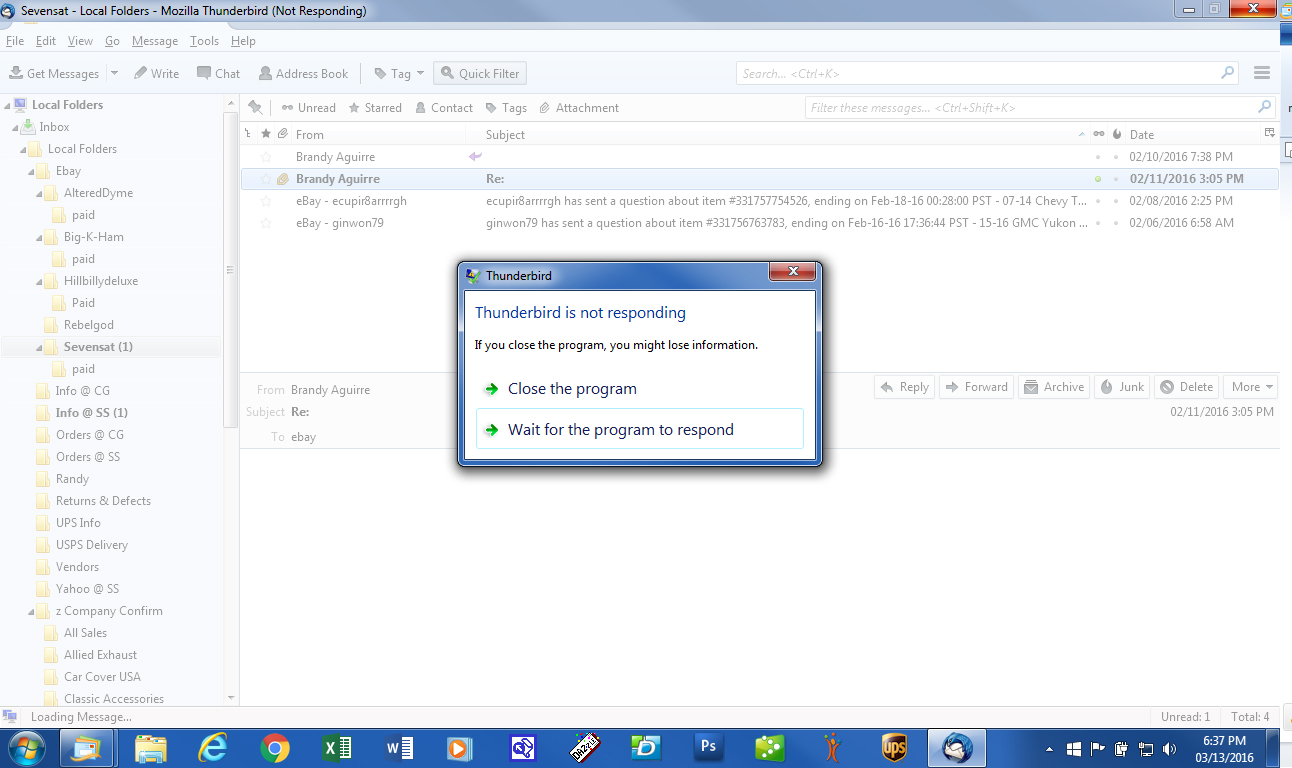Screen dimensions: 1292x768
Task: Sort by the attachment column header
Action: pyautogui.click(x=283, y=134)
